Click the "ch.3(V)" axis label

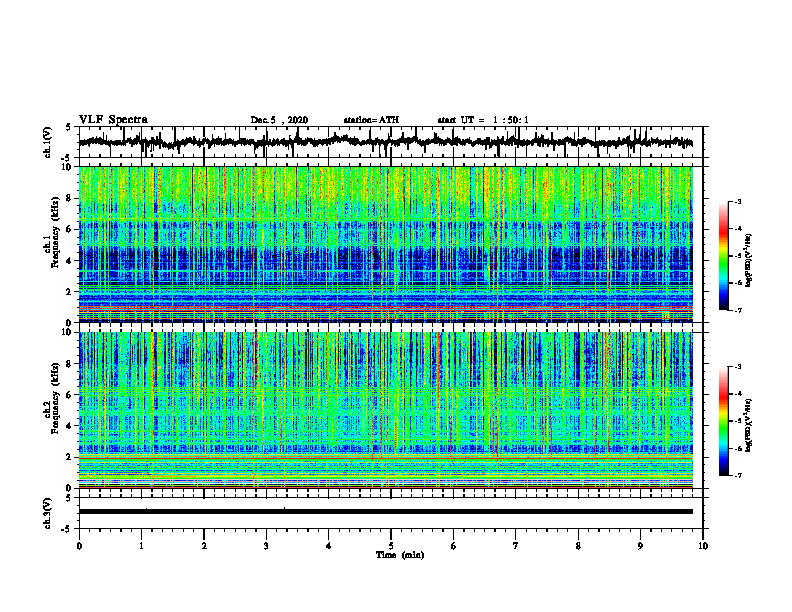(x=48, y=513)
